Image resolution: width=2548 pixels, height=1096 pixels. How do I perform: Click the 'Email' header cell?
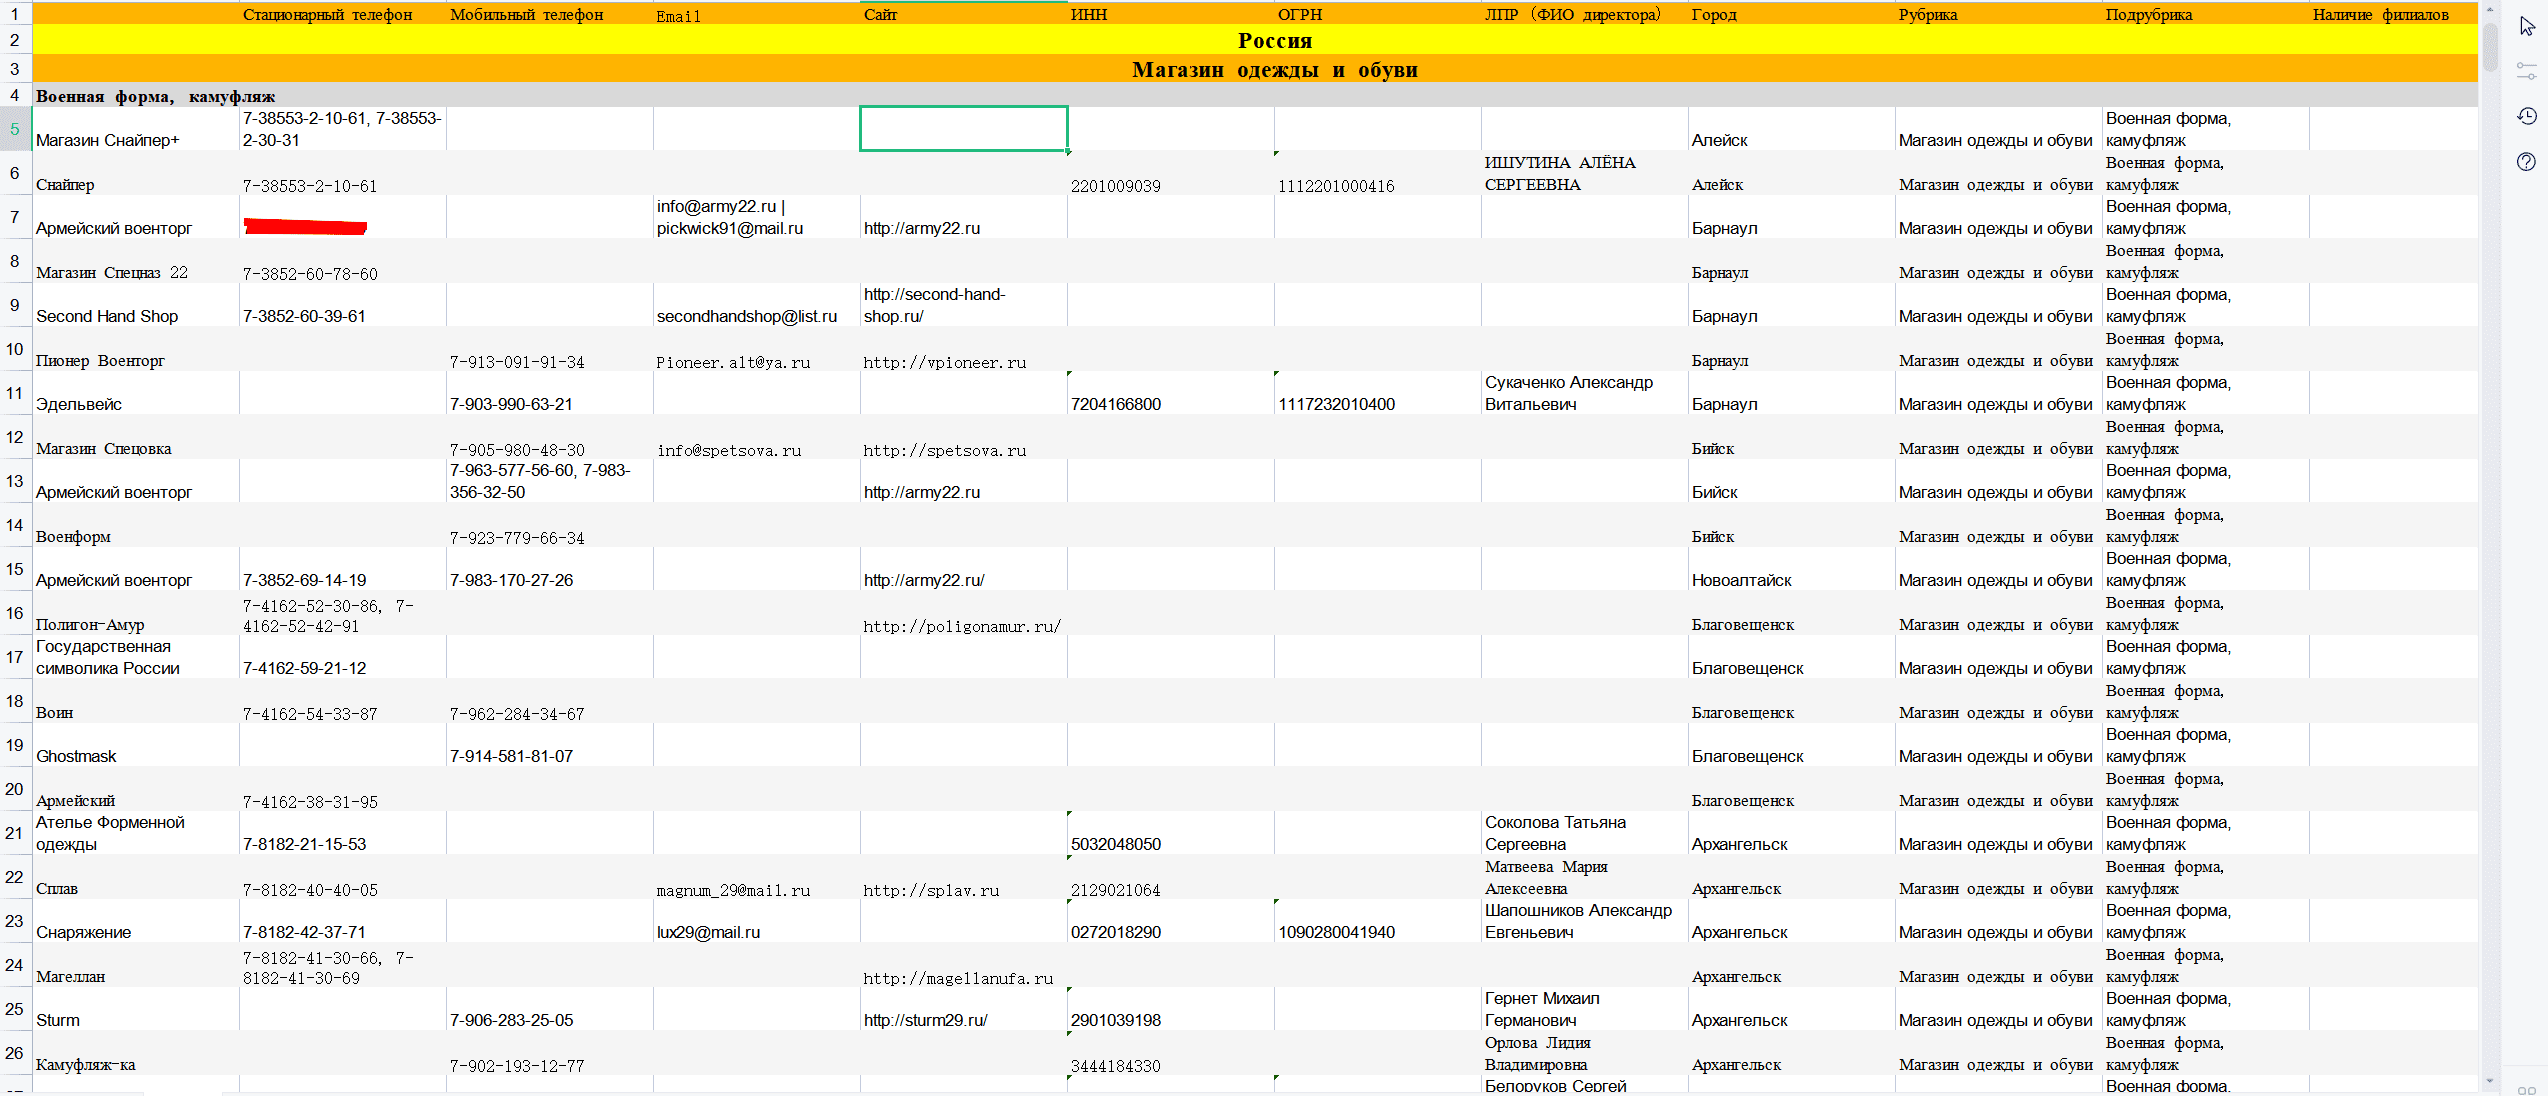[757, 14]
